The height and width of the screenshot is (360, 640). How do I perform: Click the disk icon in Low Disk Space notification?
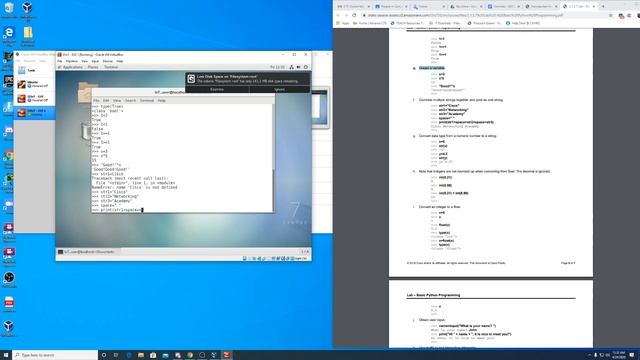(x=191, y=79)
